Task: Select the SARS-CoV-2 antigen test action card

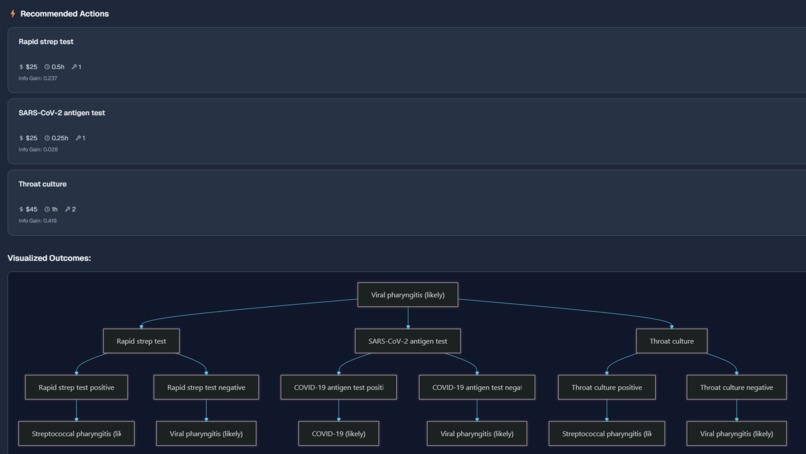Action: 407,131
